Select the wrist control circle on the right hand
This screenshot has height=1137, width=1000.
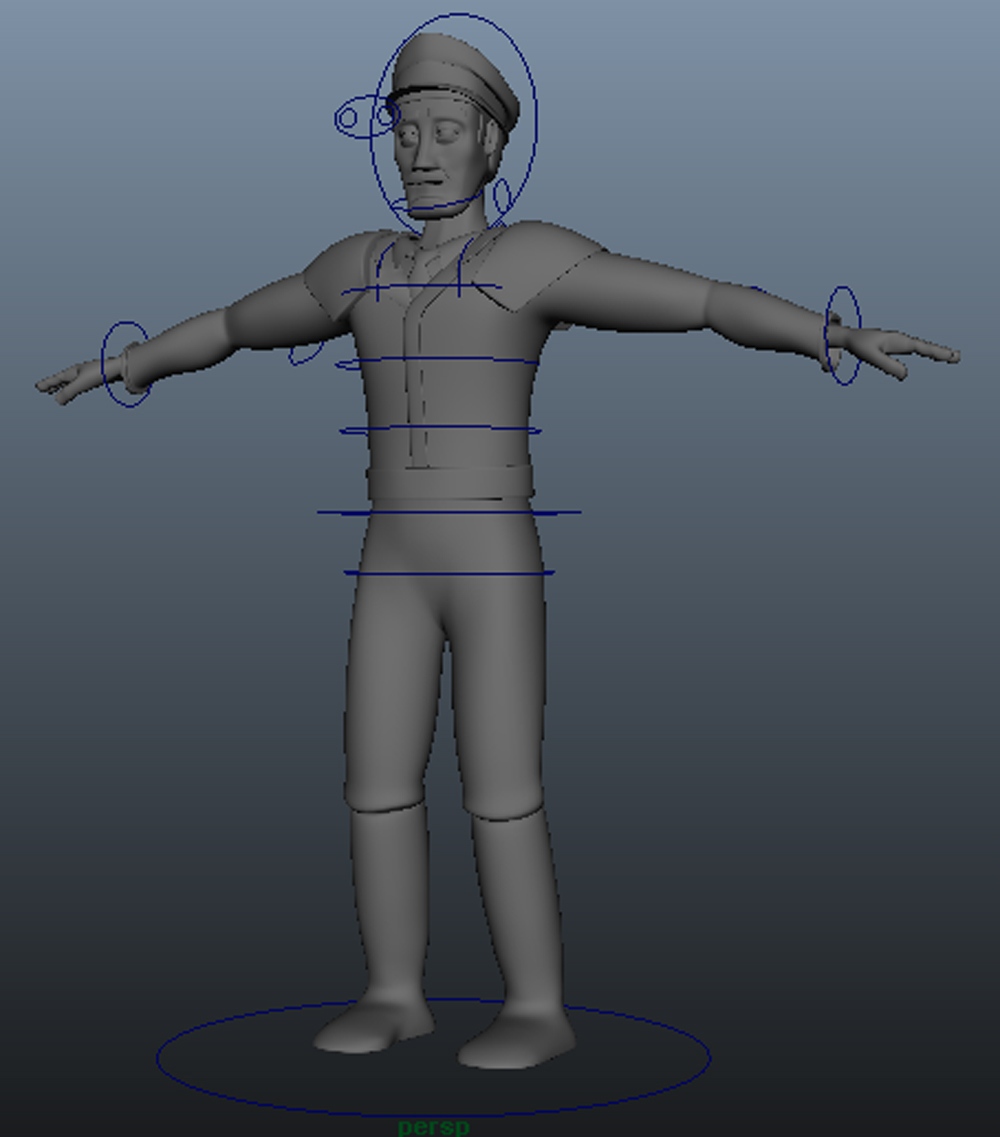[125, 365]
